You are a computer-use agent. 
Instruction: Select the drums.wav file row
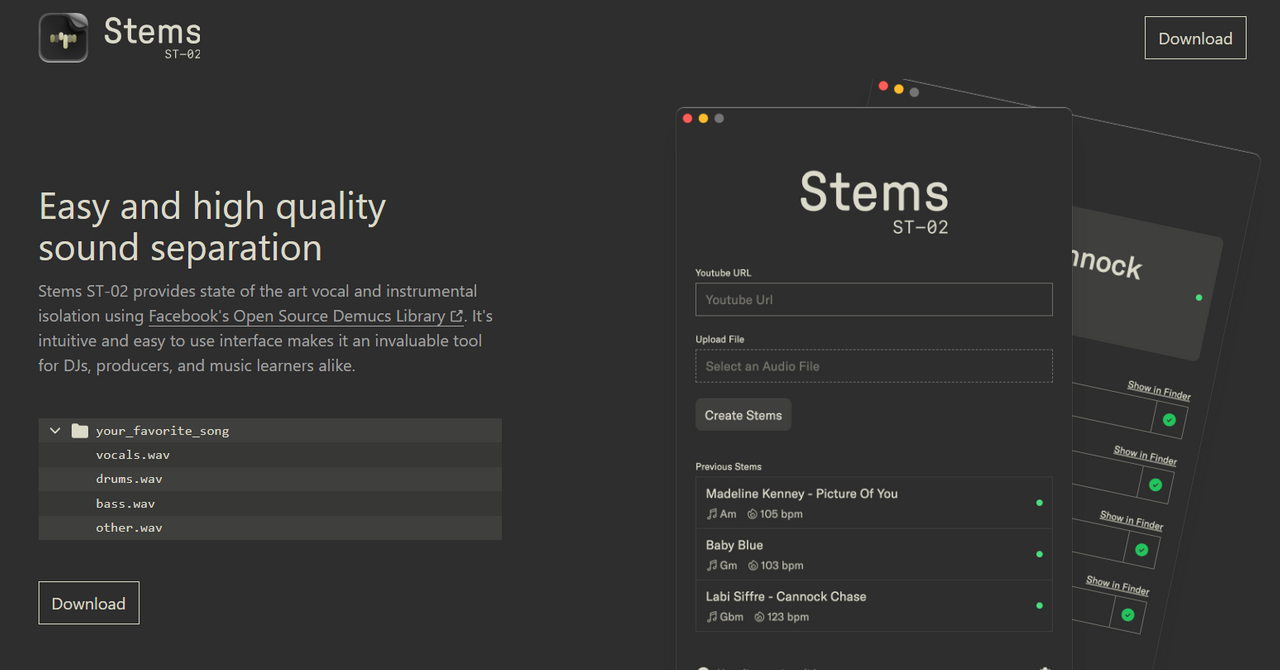270,479
